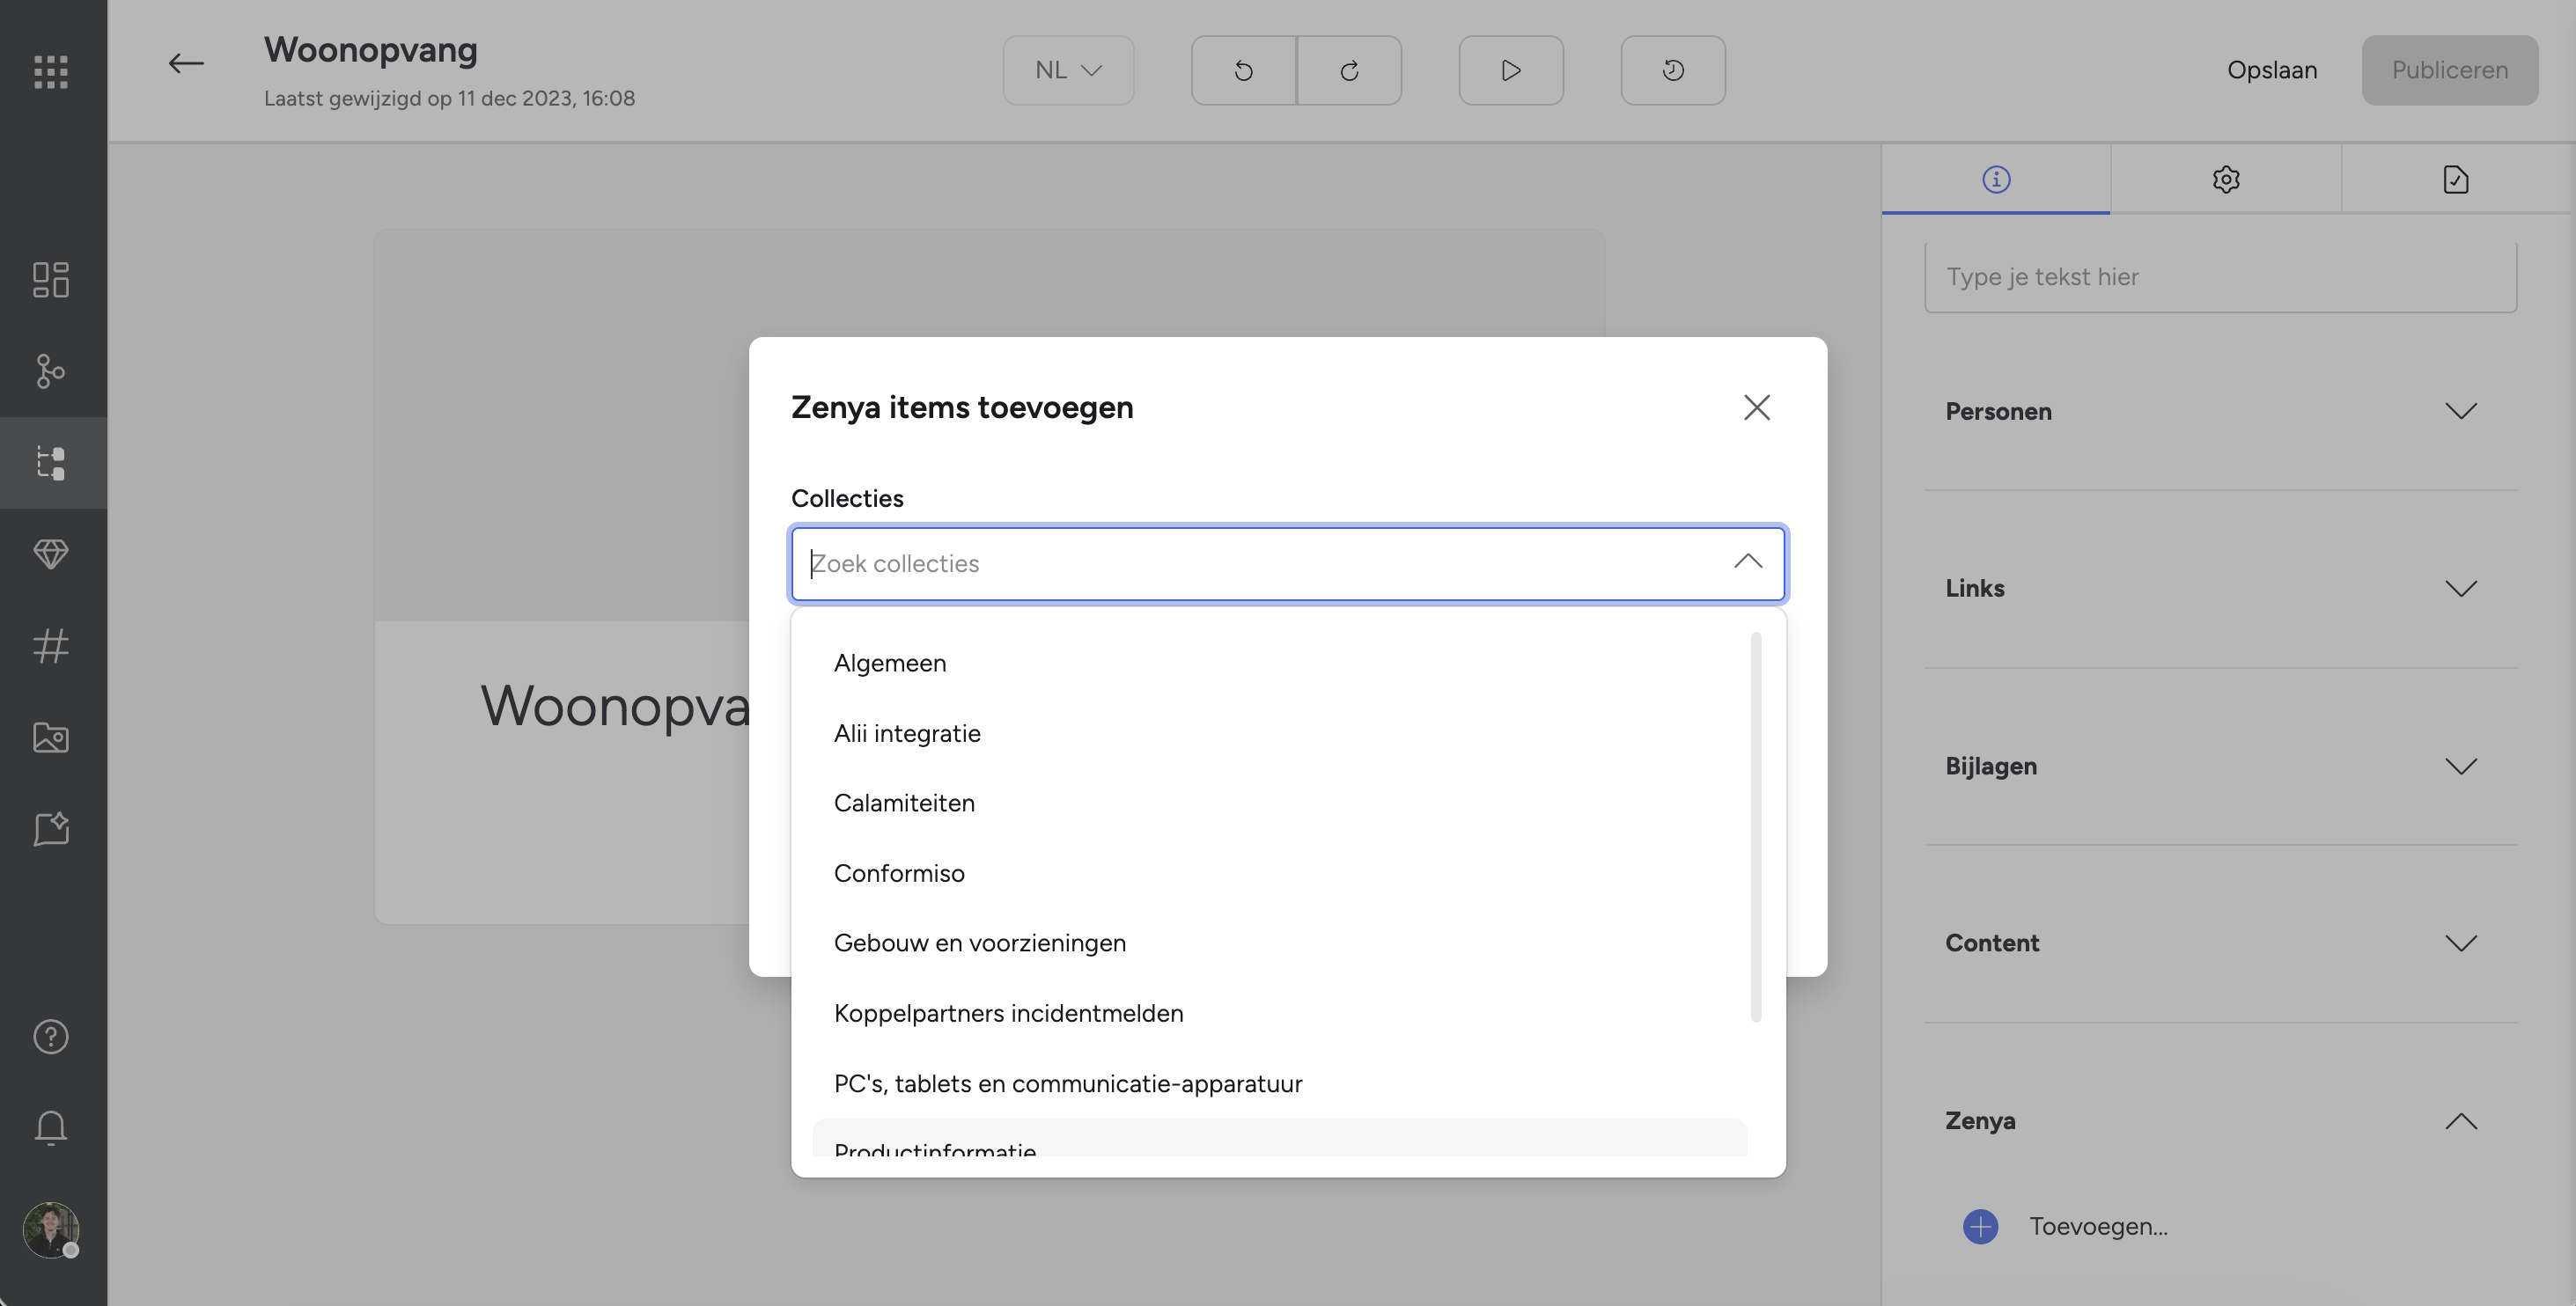
Task: Select Conformiso collection
Action: [1279, 874]
